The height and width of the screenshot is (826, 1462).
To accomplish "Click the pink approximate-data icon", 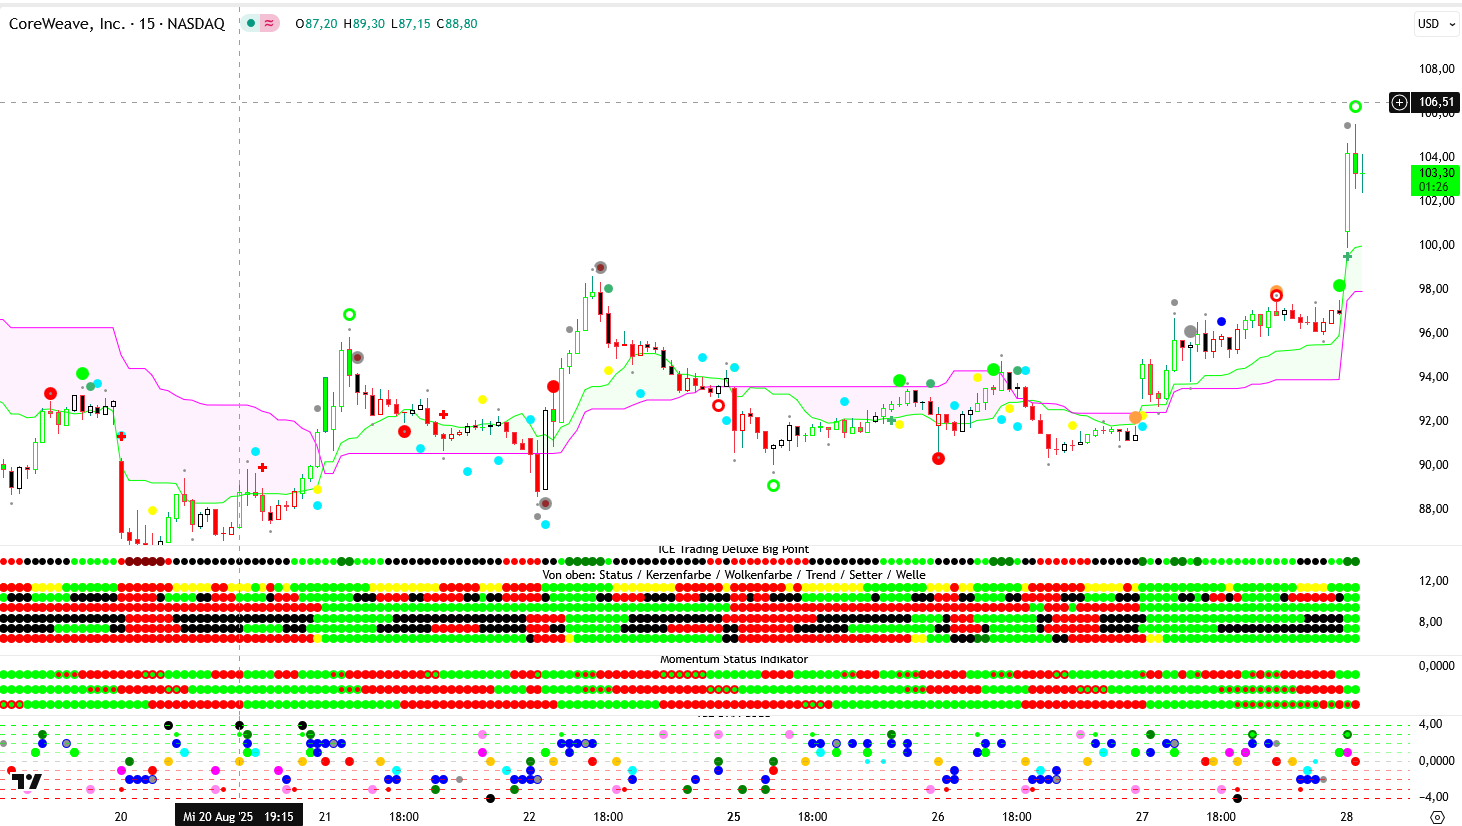I will (x=269, y=23).
